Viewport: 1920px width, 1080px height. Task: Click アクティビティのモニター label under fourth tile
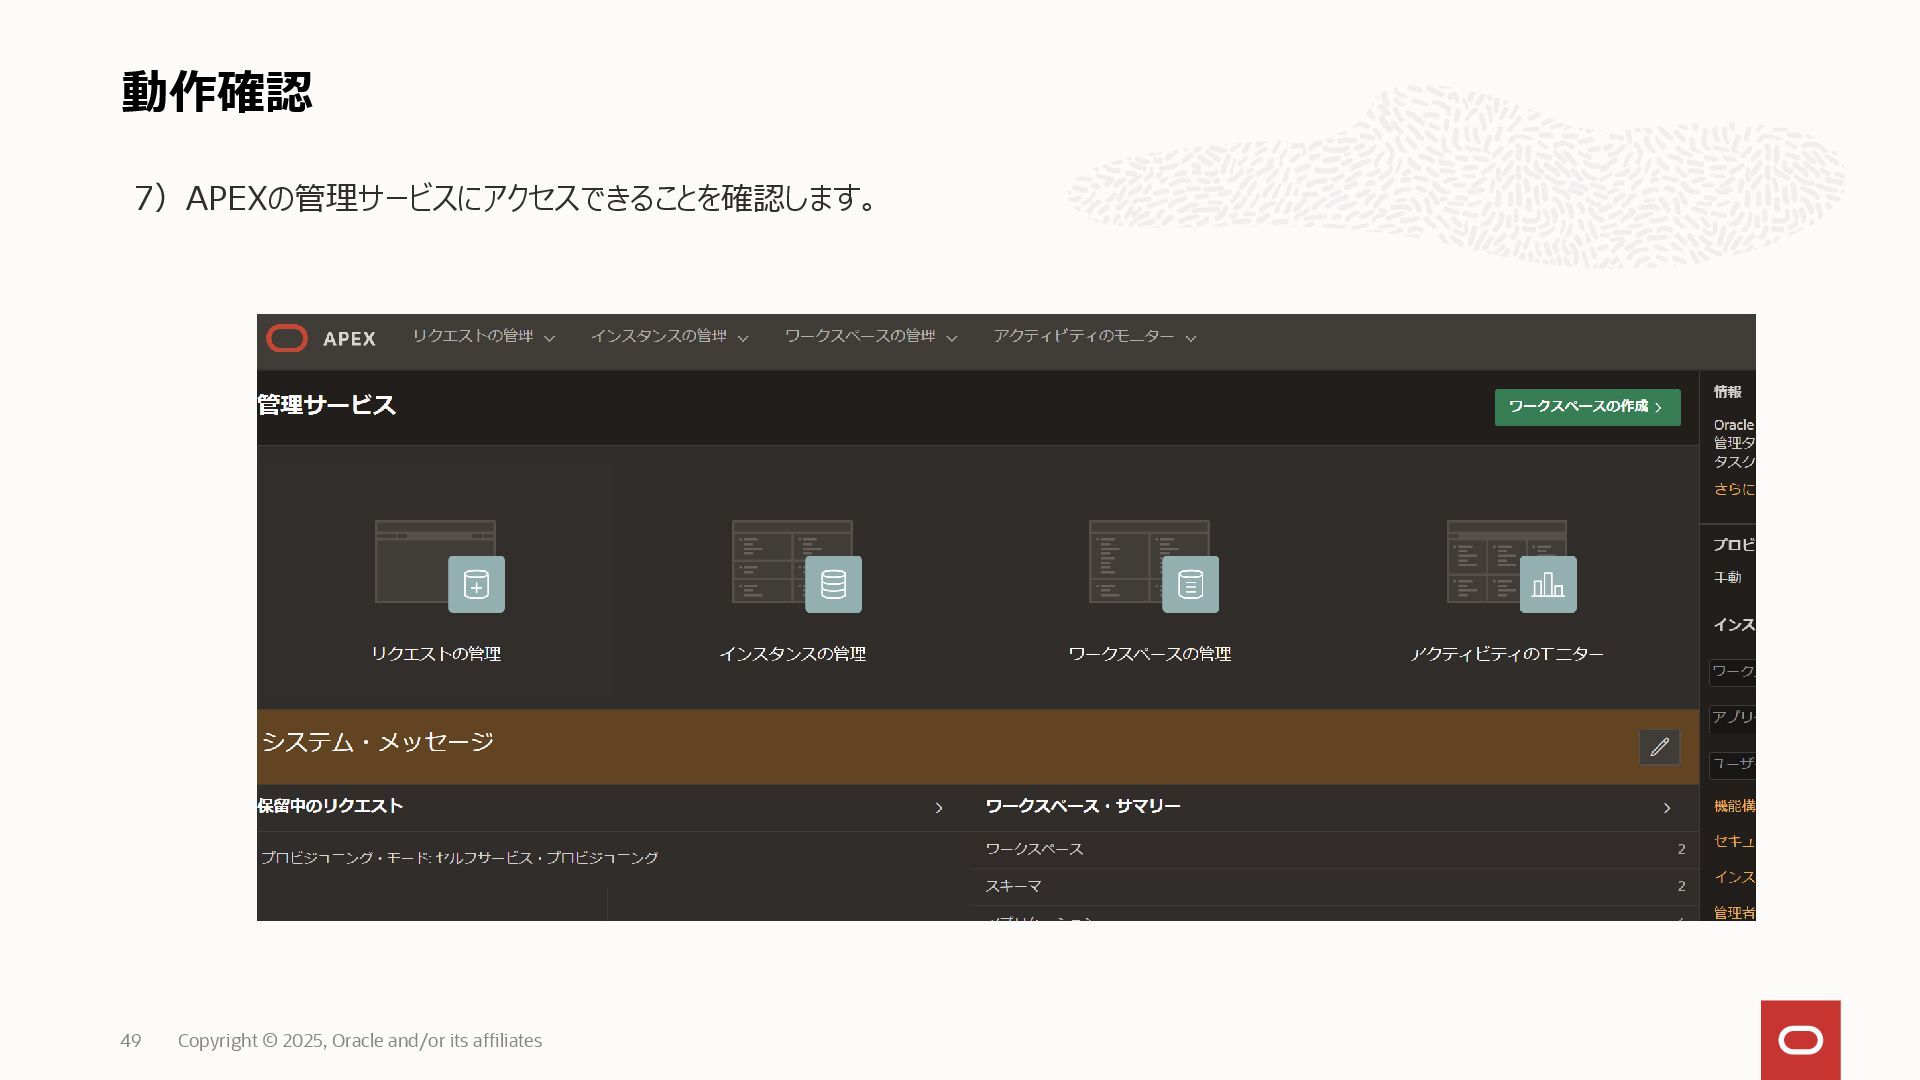pyautogui.click(x=1507, y=654)
